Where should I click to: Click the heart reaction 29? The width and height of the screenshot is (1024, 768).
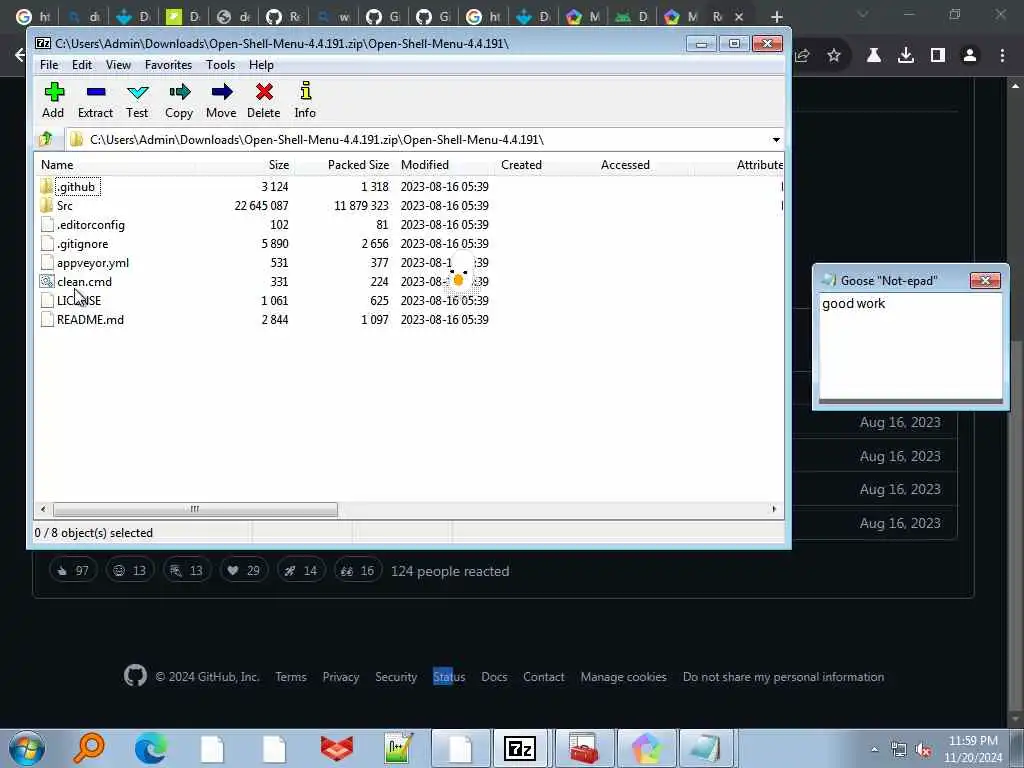[244, 571]
